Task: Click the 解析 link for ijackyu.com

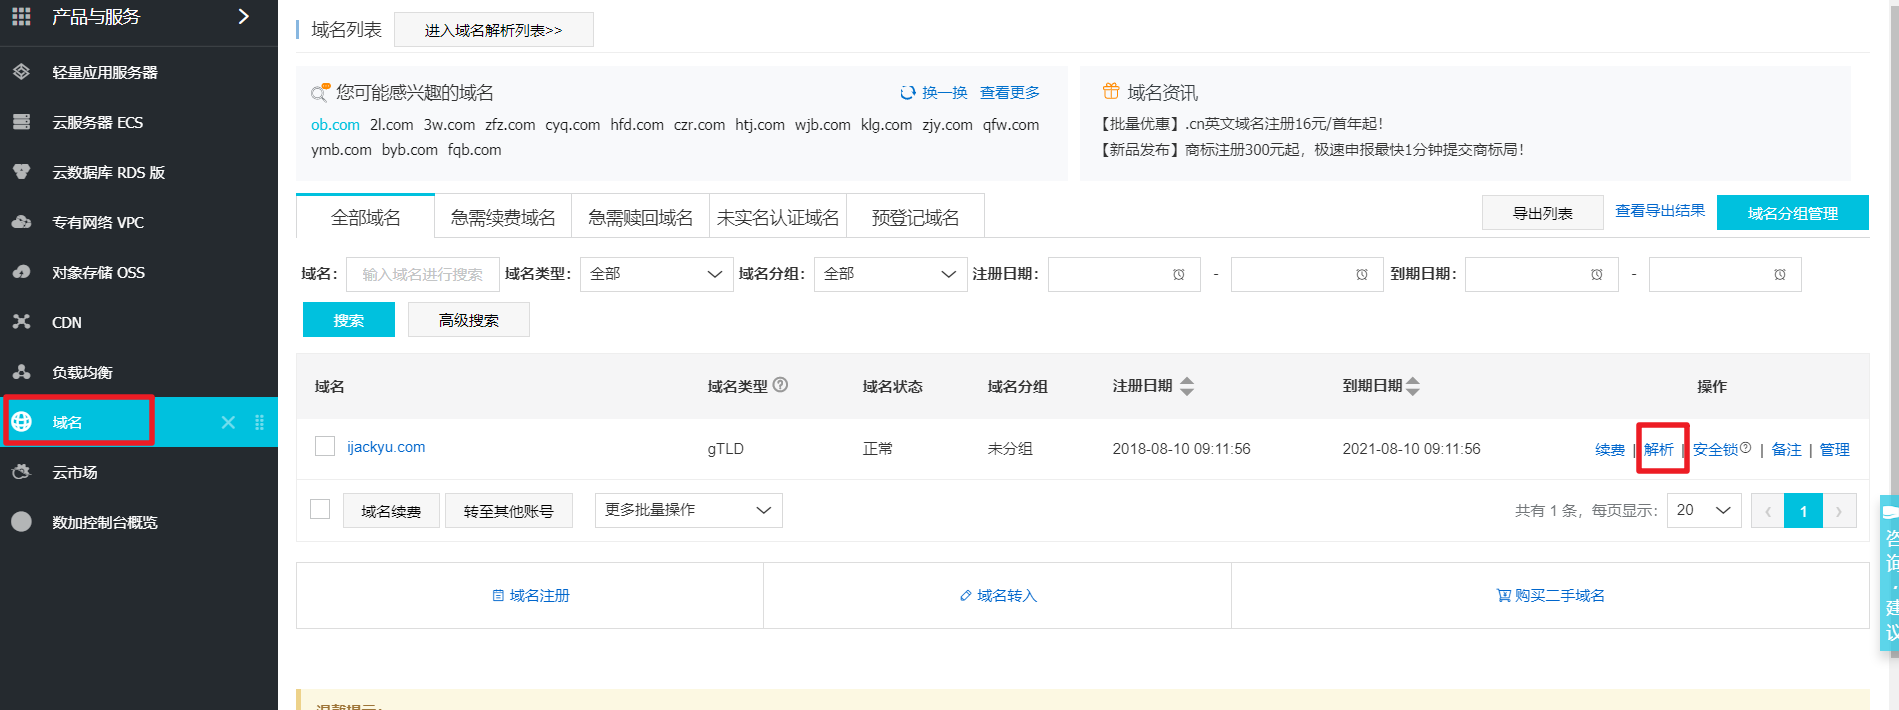Action: click(1659, 449)
